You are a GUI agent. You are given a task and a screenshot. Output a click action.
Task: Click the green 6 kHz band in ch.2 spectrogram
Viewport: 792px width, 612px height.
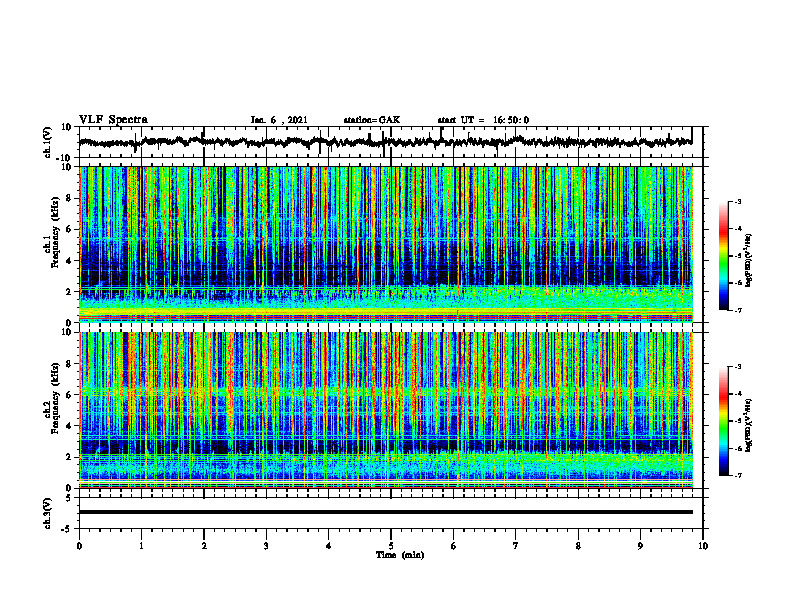click(x=386, y=391)
